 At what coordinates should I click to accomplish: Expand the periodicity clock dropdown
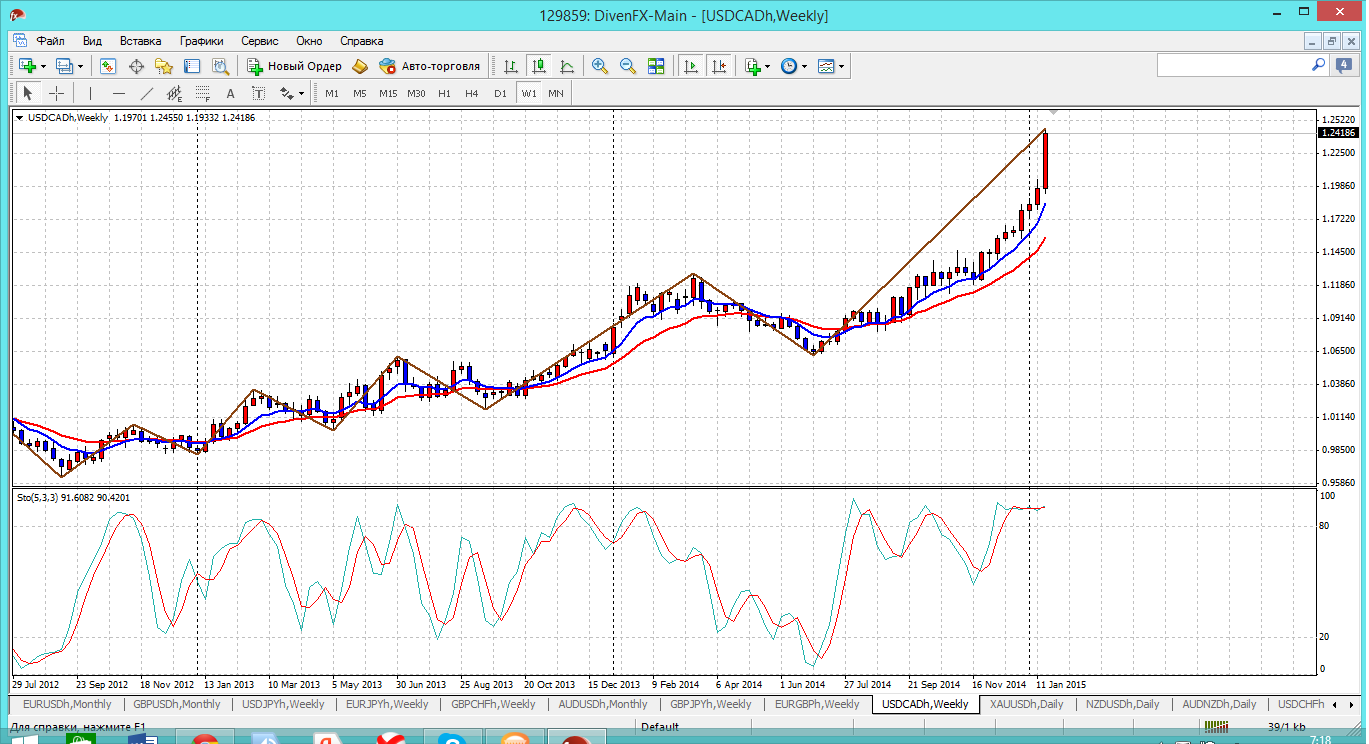[x=804, y=67]
